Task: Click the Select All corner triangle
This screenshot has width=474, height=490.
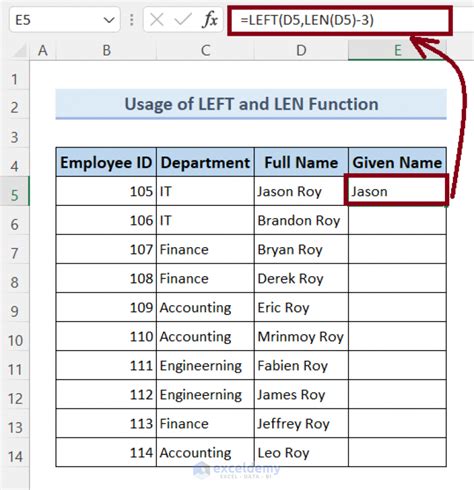Action: point(20,51)
